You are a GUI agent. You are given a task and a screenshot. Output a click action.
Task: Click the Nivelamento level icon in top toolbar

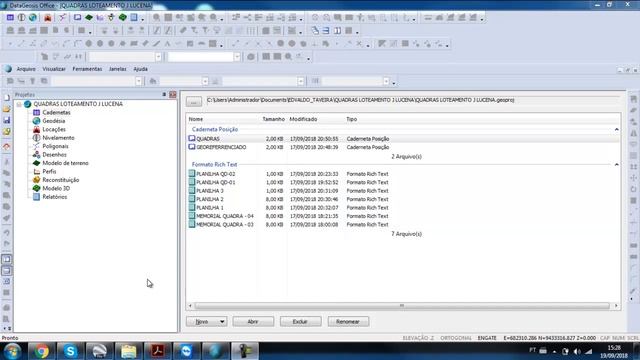point(21,18)
